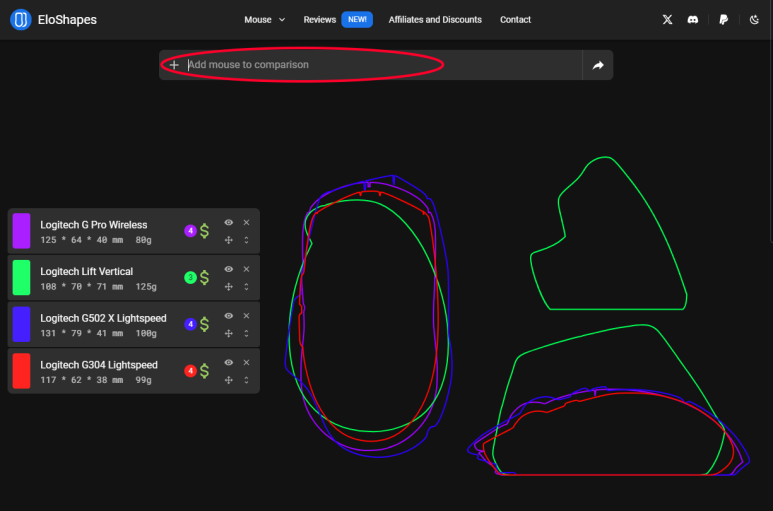773x511 pixels.
Task: Click reorder arrows for Logitech G Pro Wireless
Action: [246, 240]
